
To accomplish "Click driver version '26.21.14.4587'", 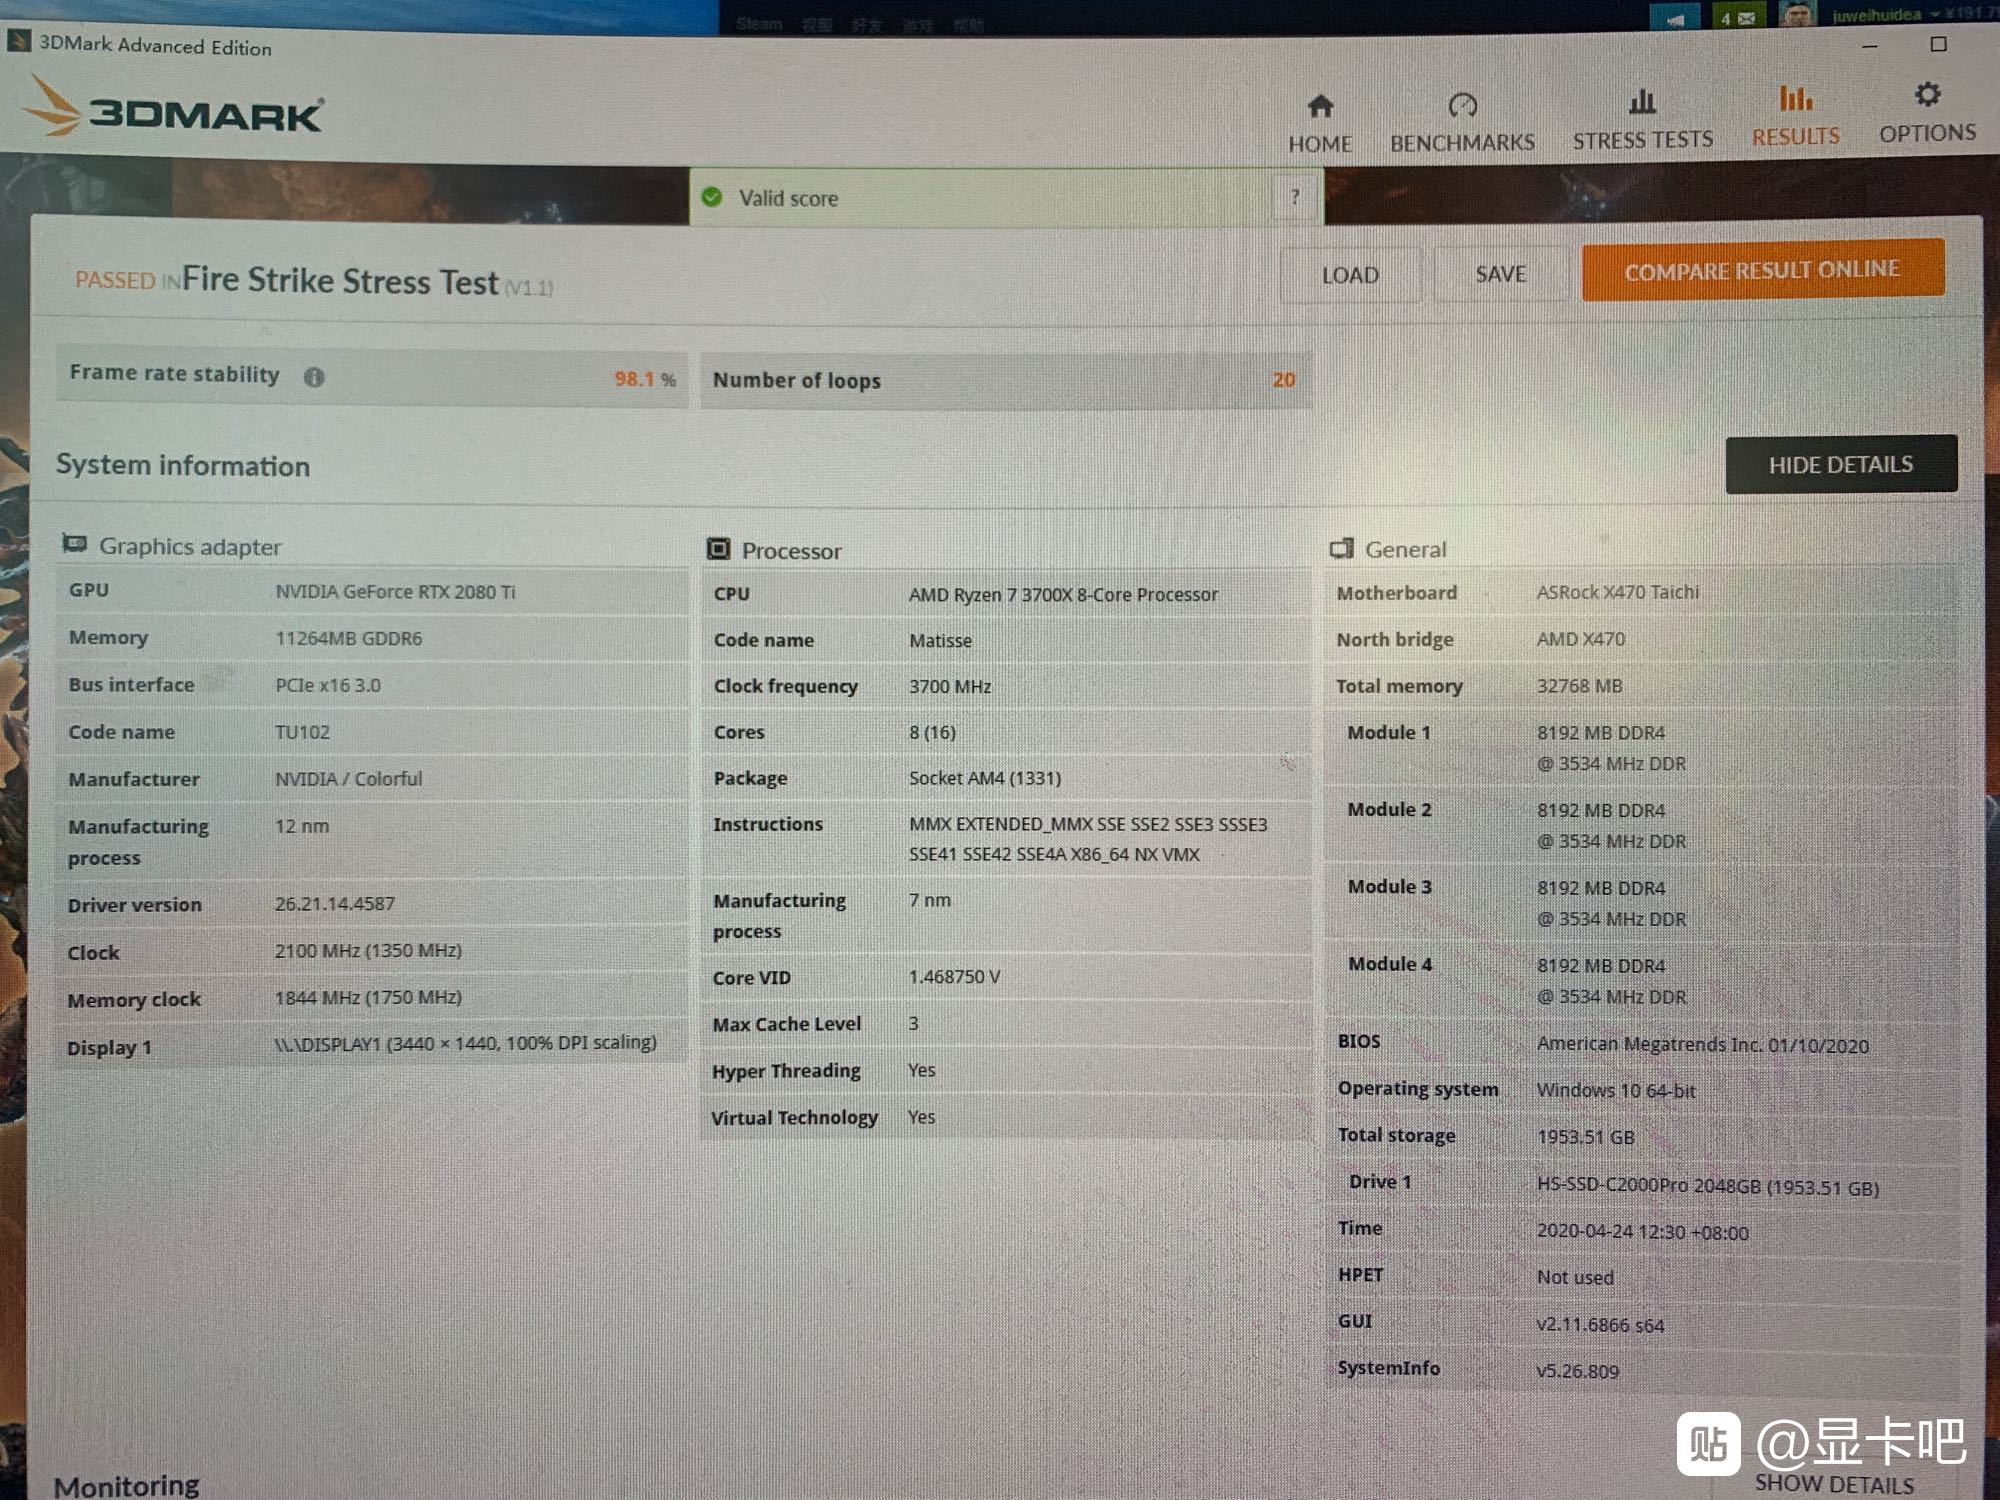I will pos(334,904).
